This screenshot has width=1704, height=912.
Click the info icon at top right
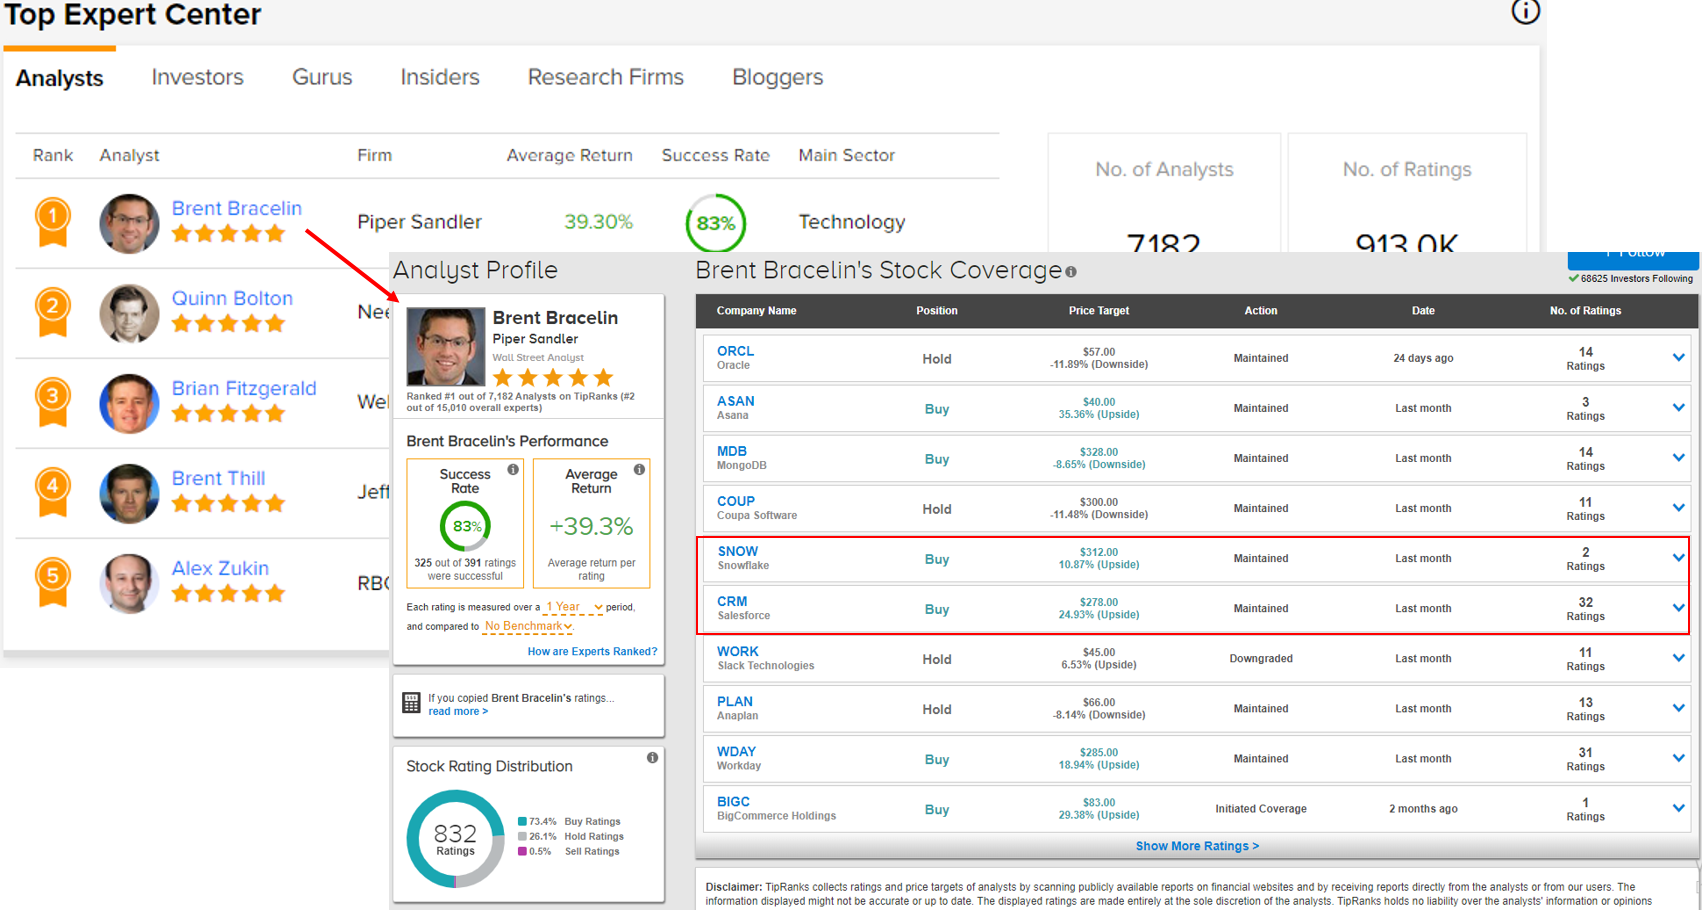(1525, 11)
